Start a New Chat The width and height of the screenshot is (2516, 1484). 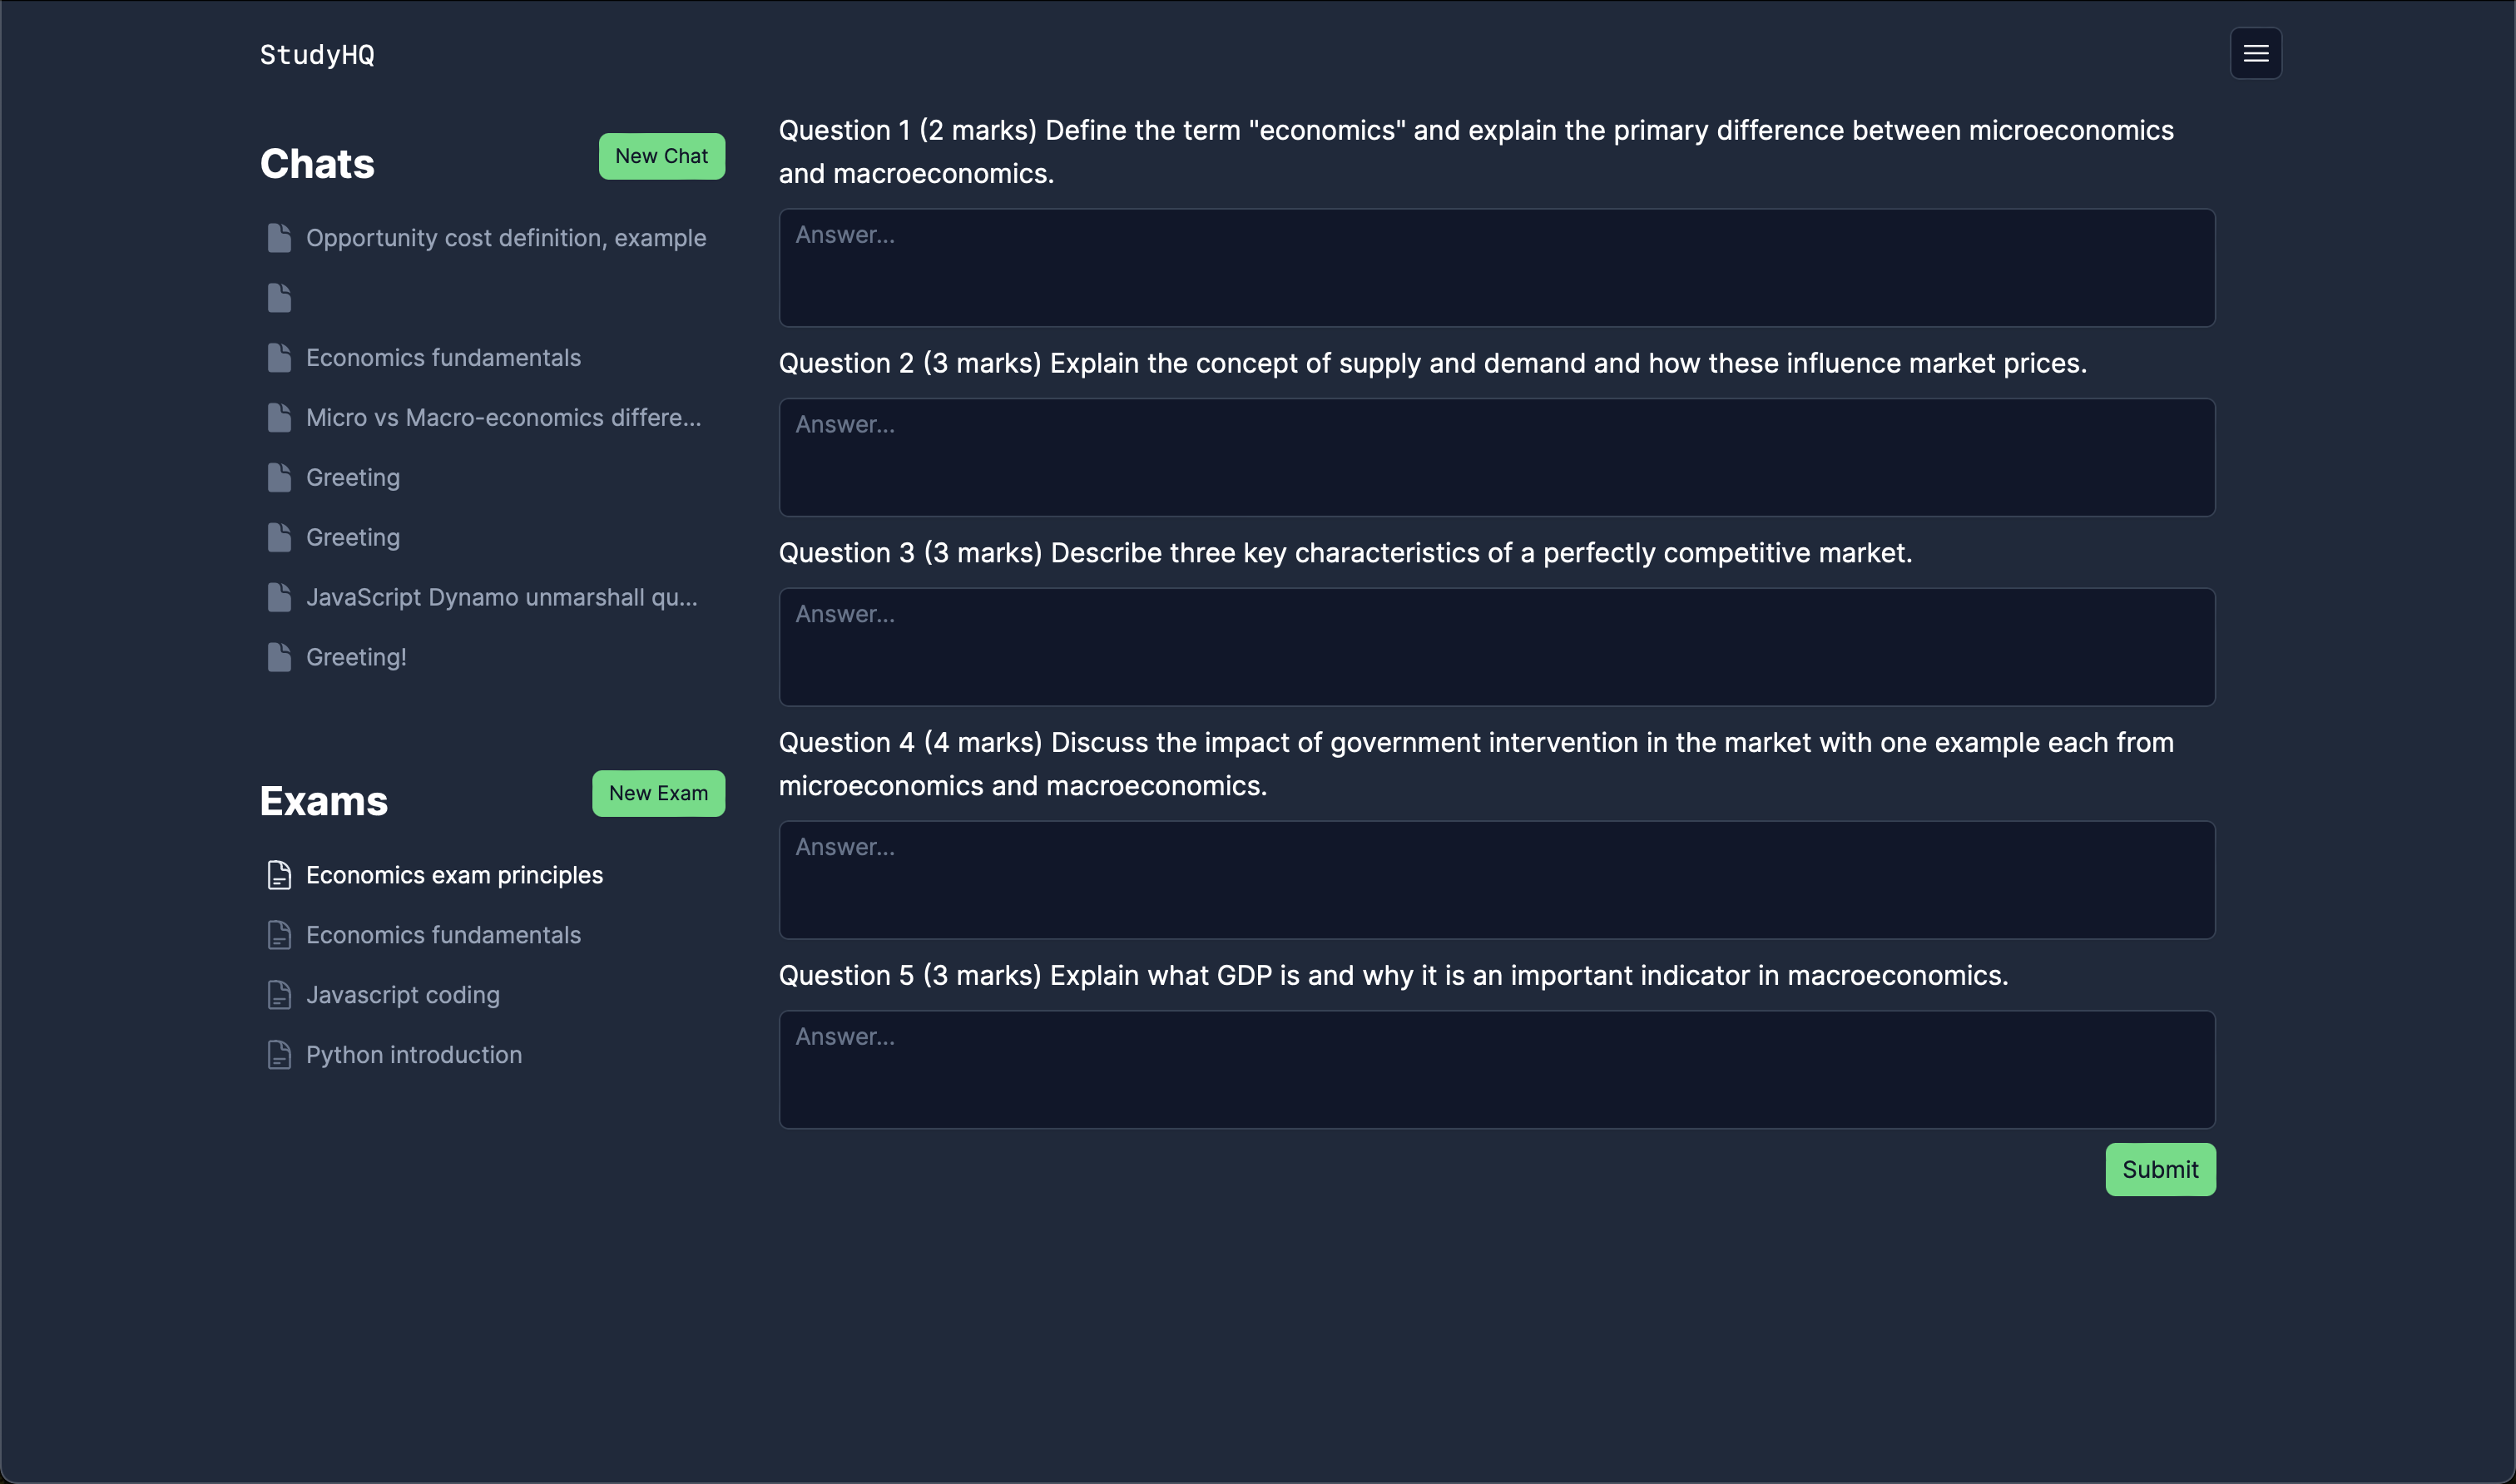(x=661, y=156)
